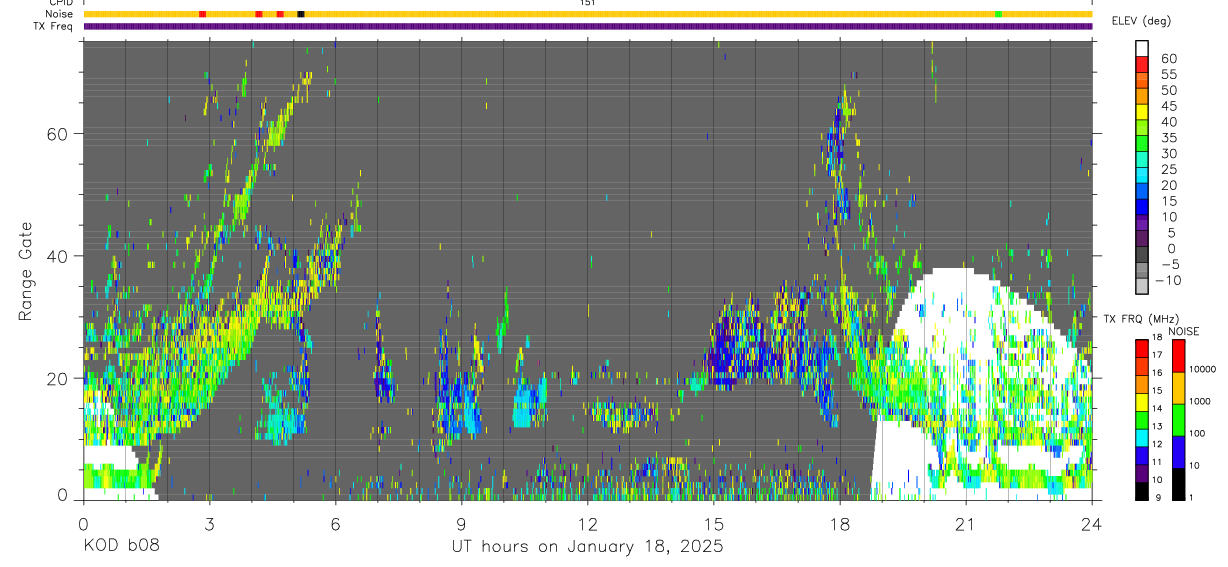Select the orange 1000–10000 NOISE colorbar segment
1228x567 pixels.
click(1179, 387)
